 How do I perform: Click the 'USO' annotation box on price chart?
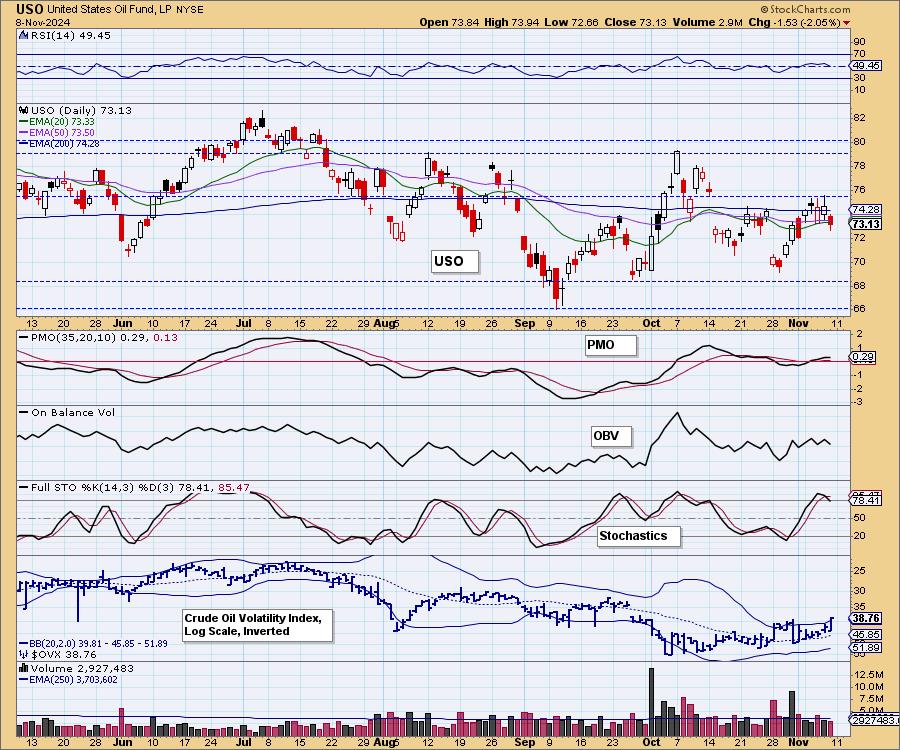pos(454,261)
